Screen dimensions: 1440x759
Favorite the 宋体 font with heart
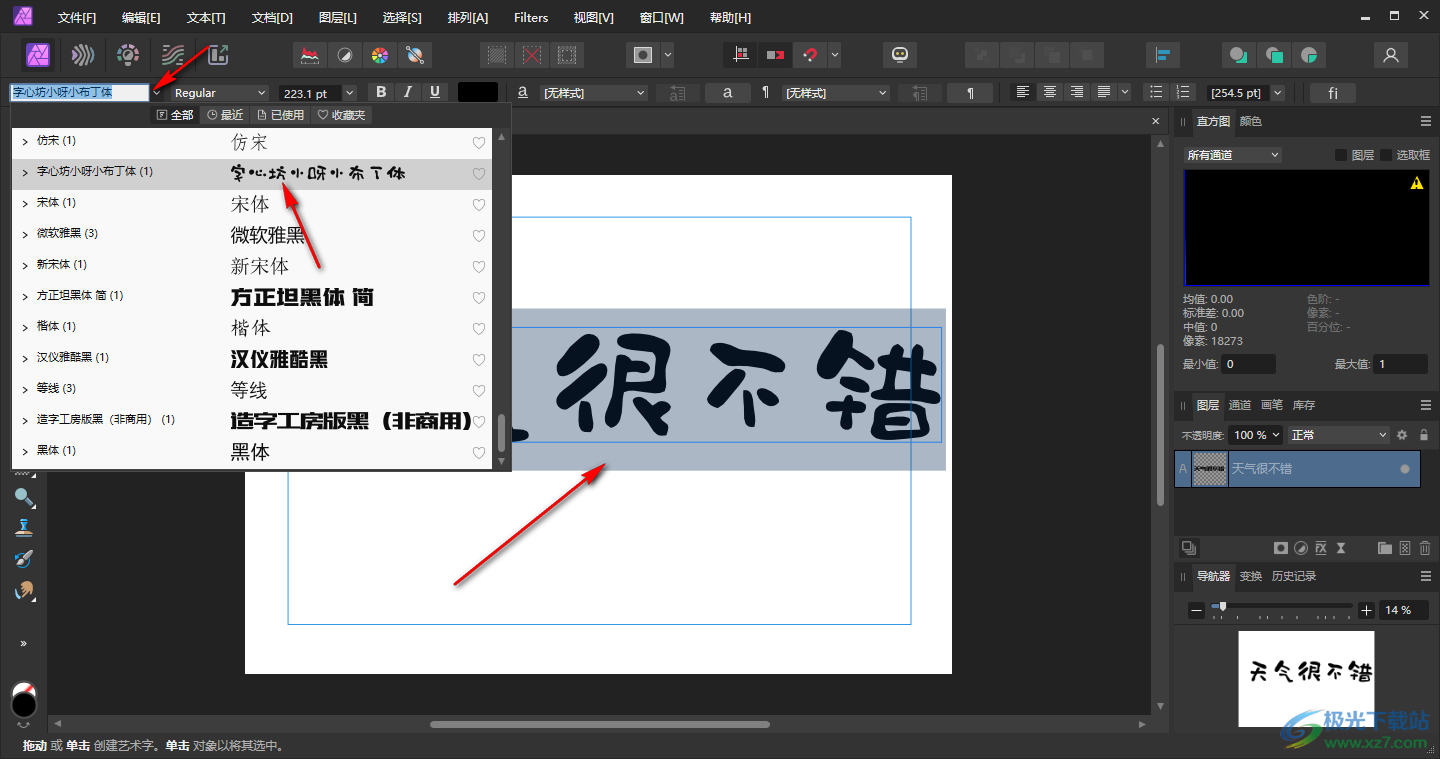(x=479, y=204)
